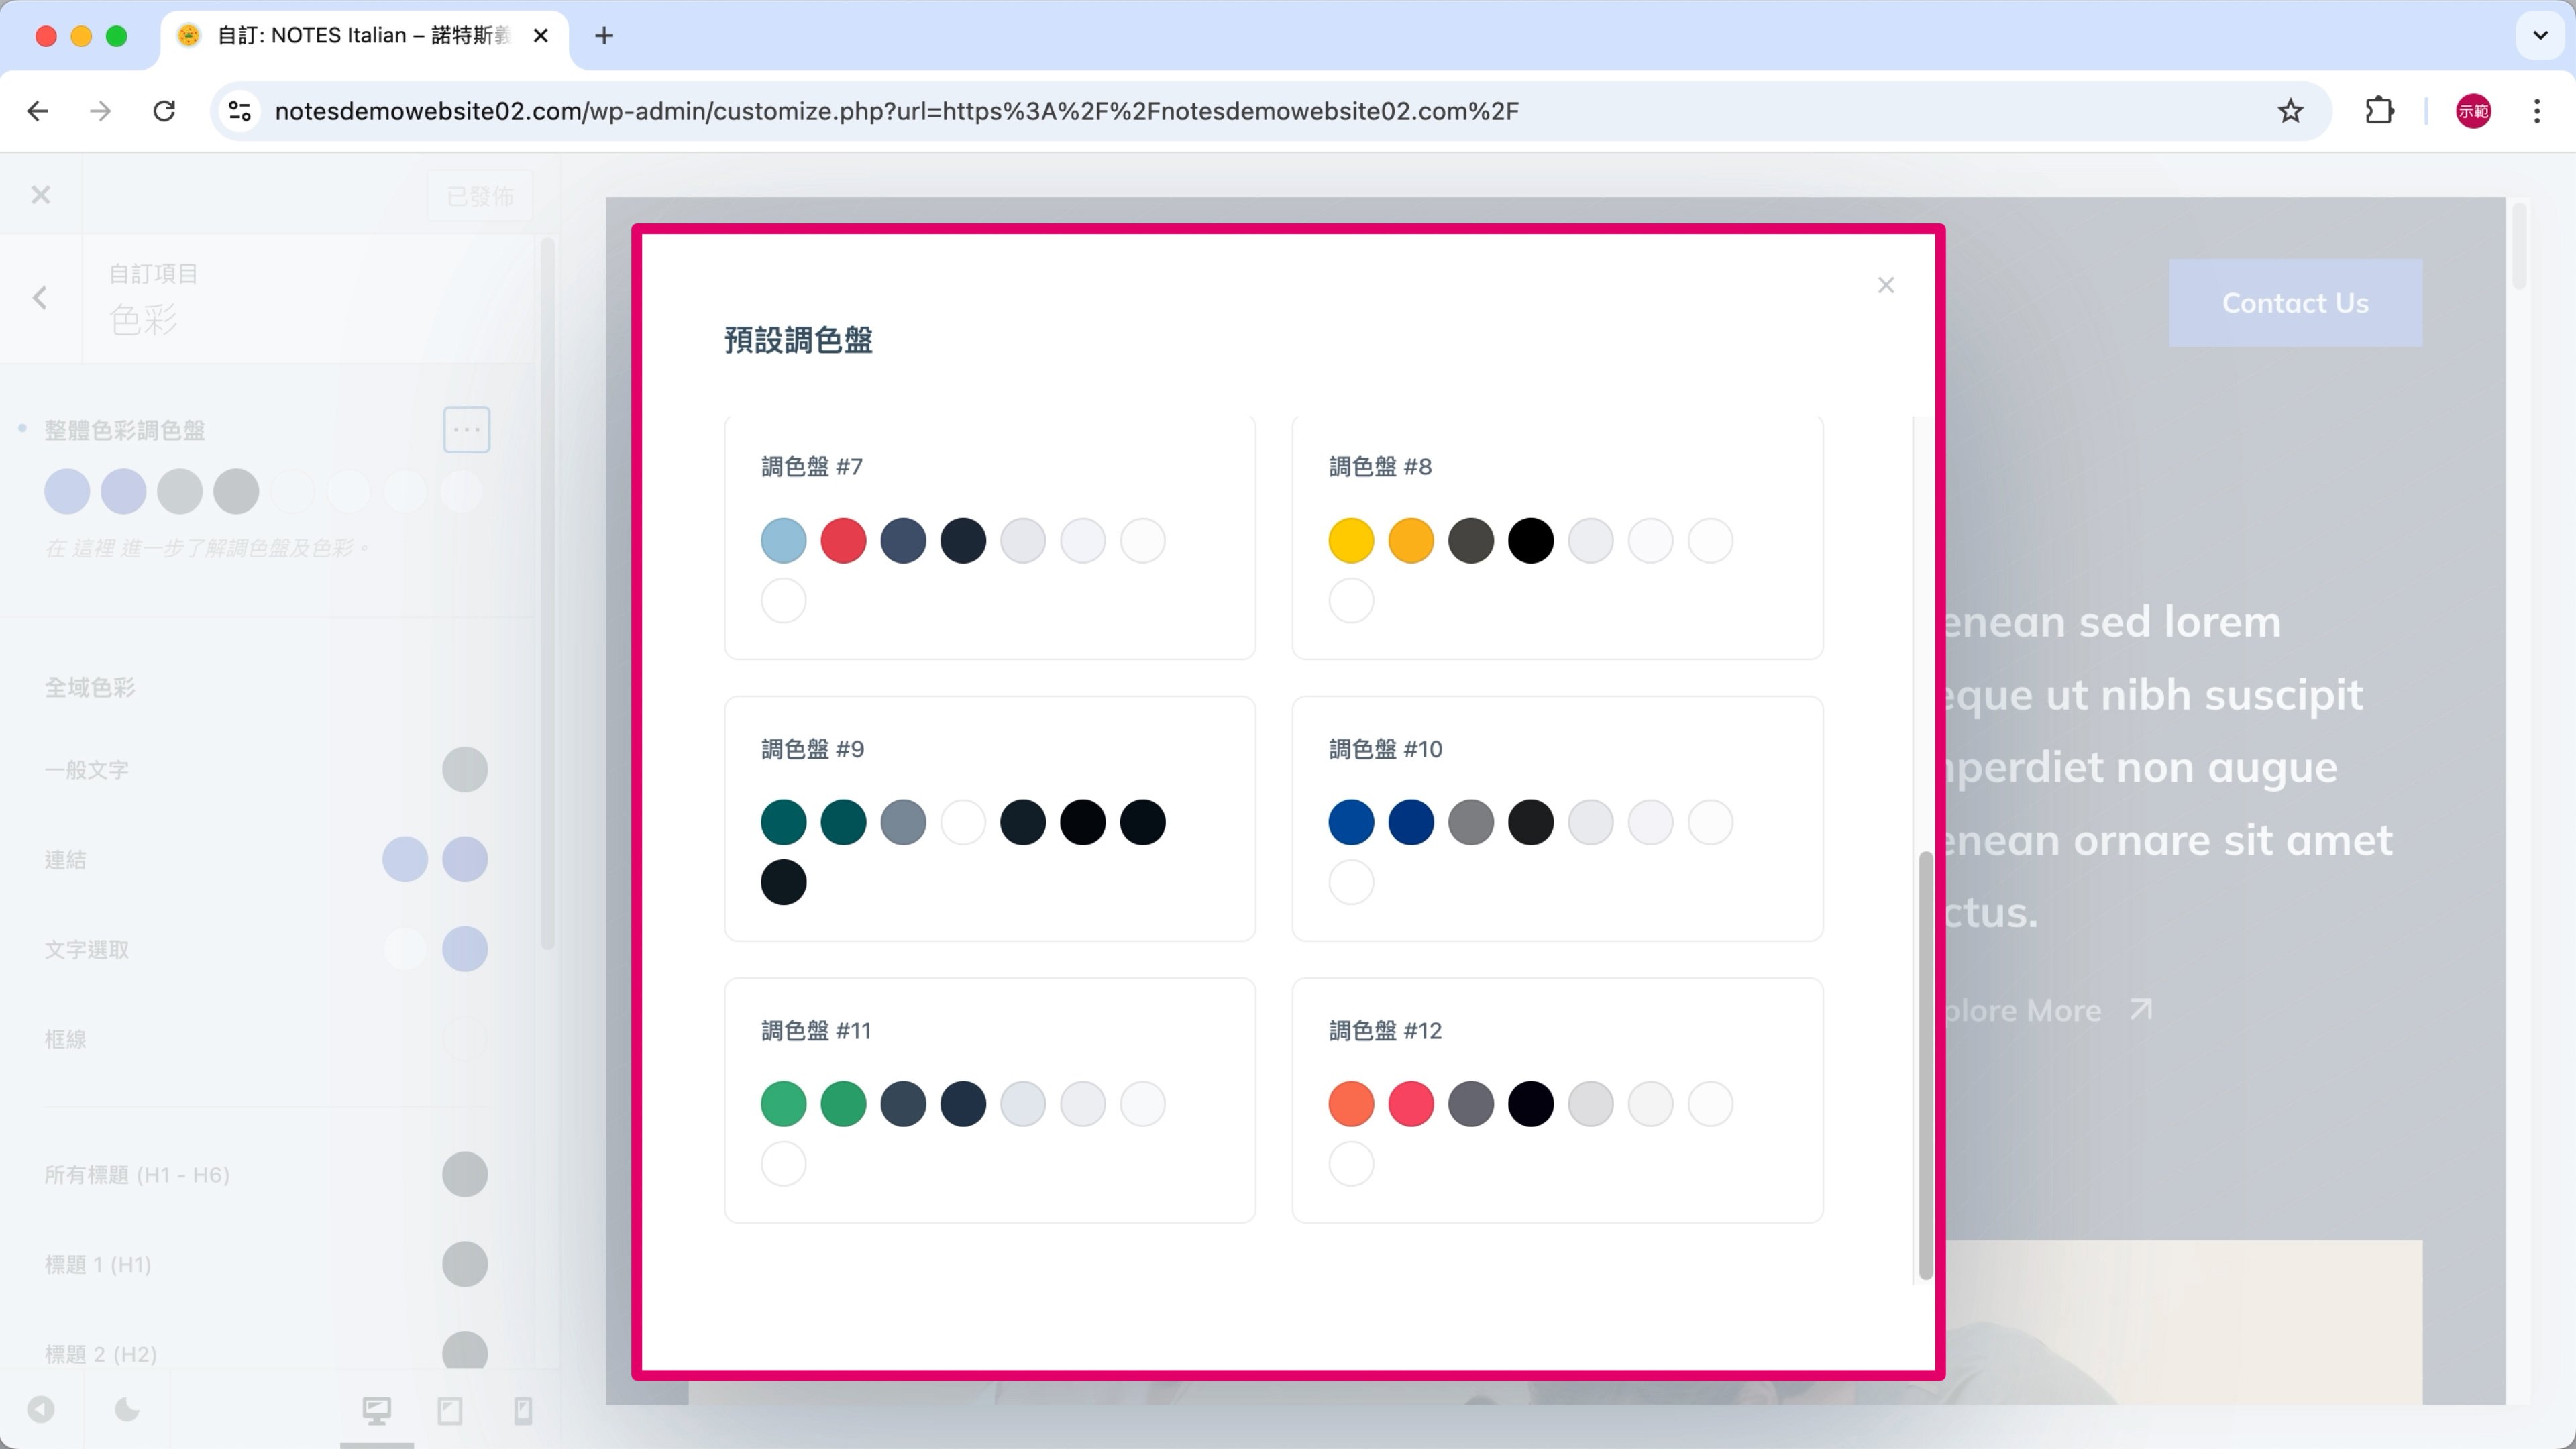The image size is (2576, 1449).
Task: Click the browser reload icon
Action: 165,111
